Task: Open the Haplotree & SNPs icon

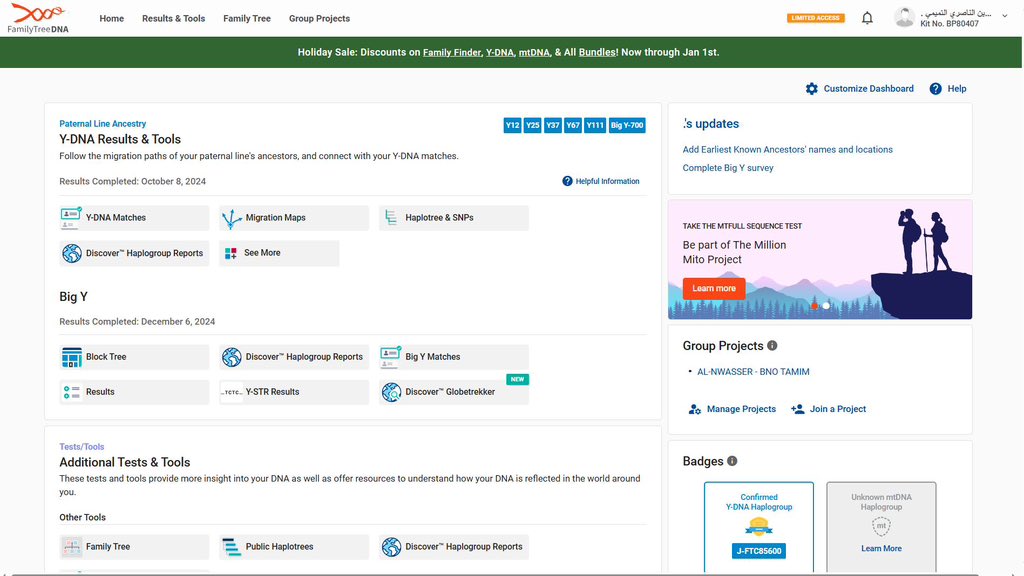Action: 391,217
